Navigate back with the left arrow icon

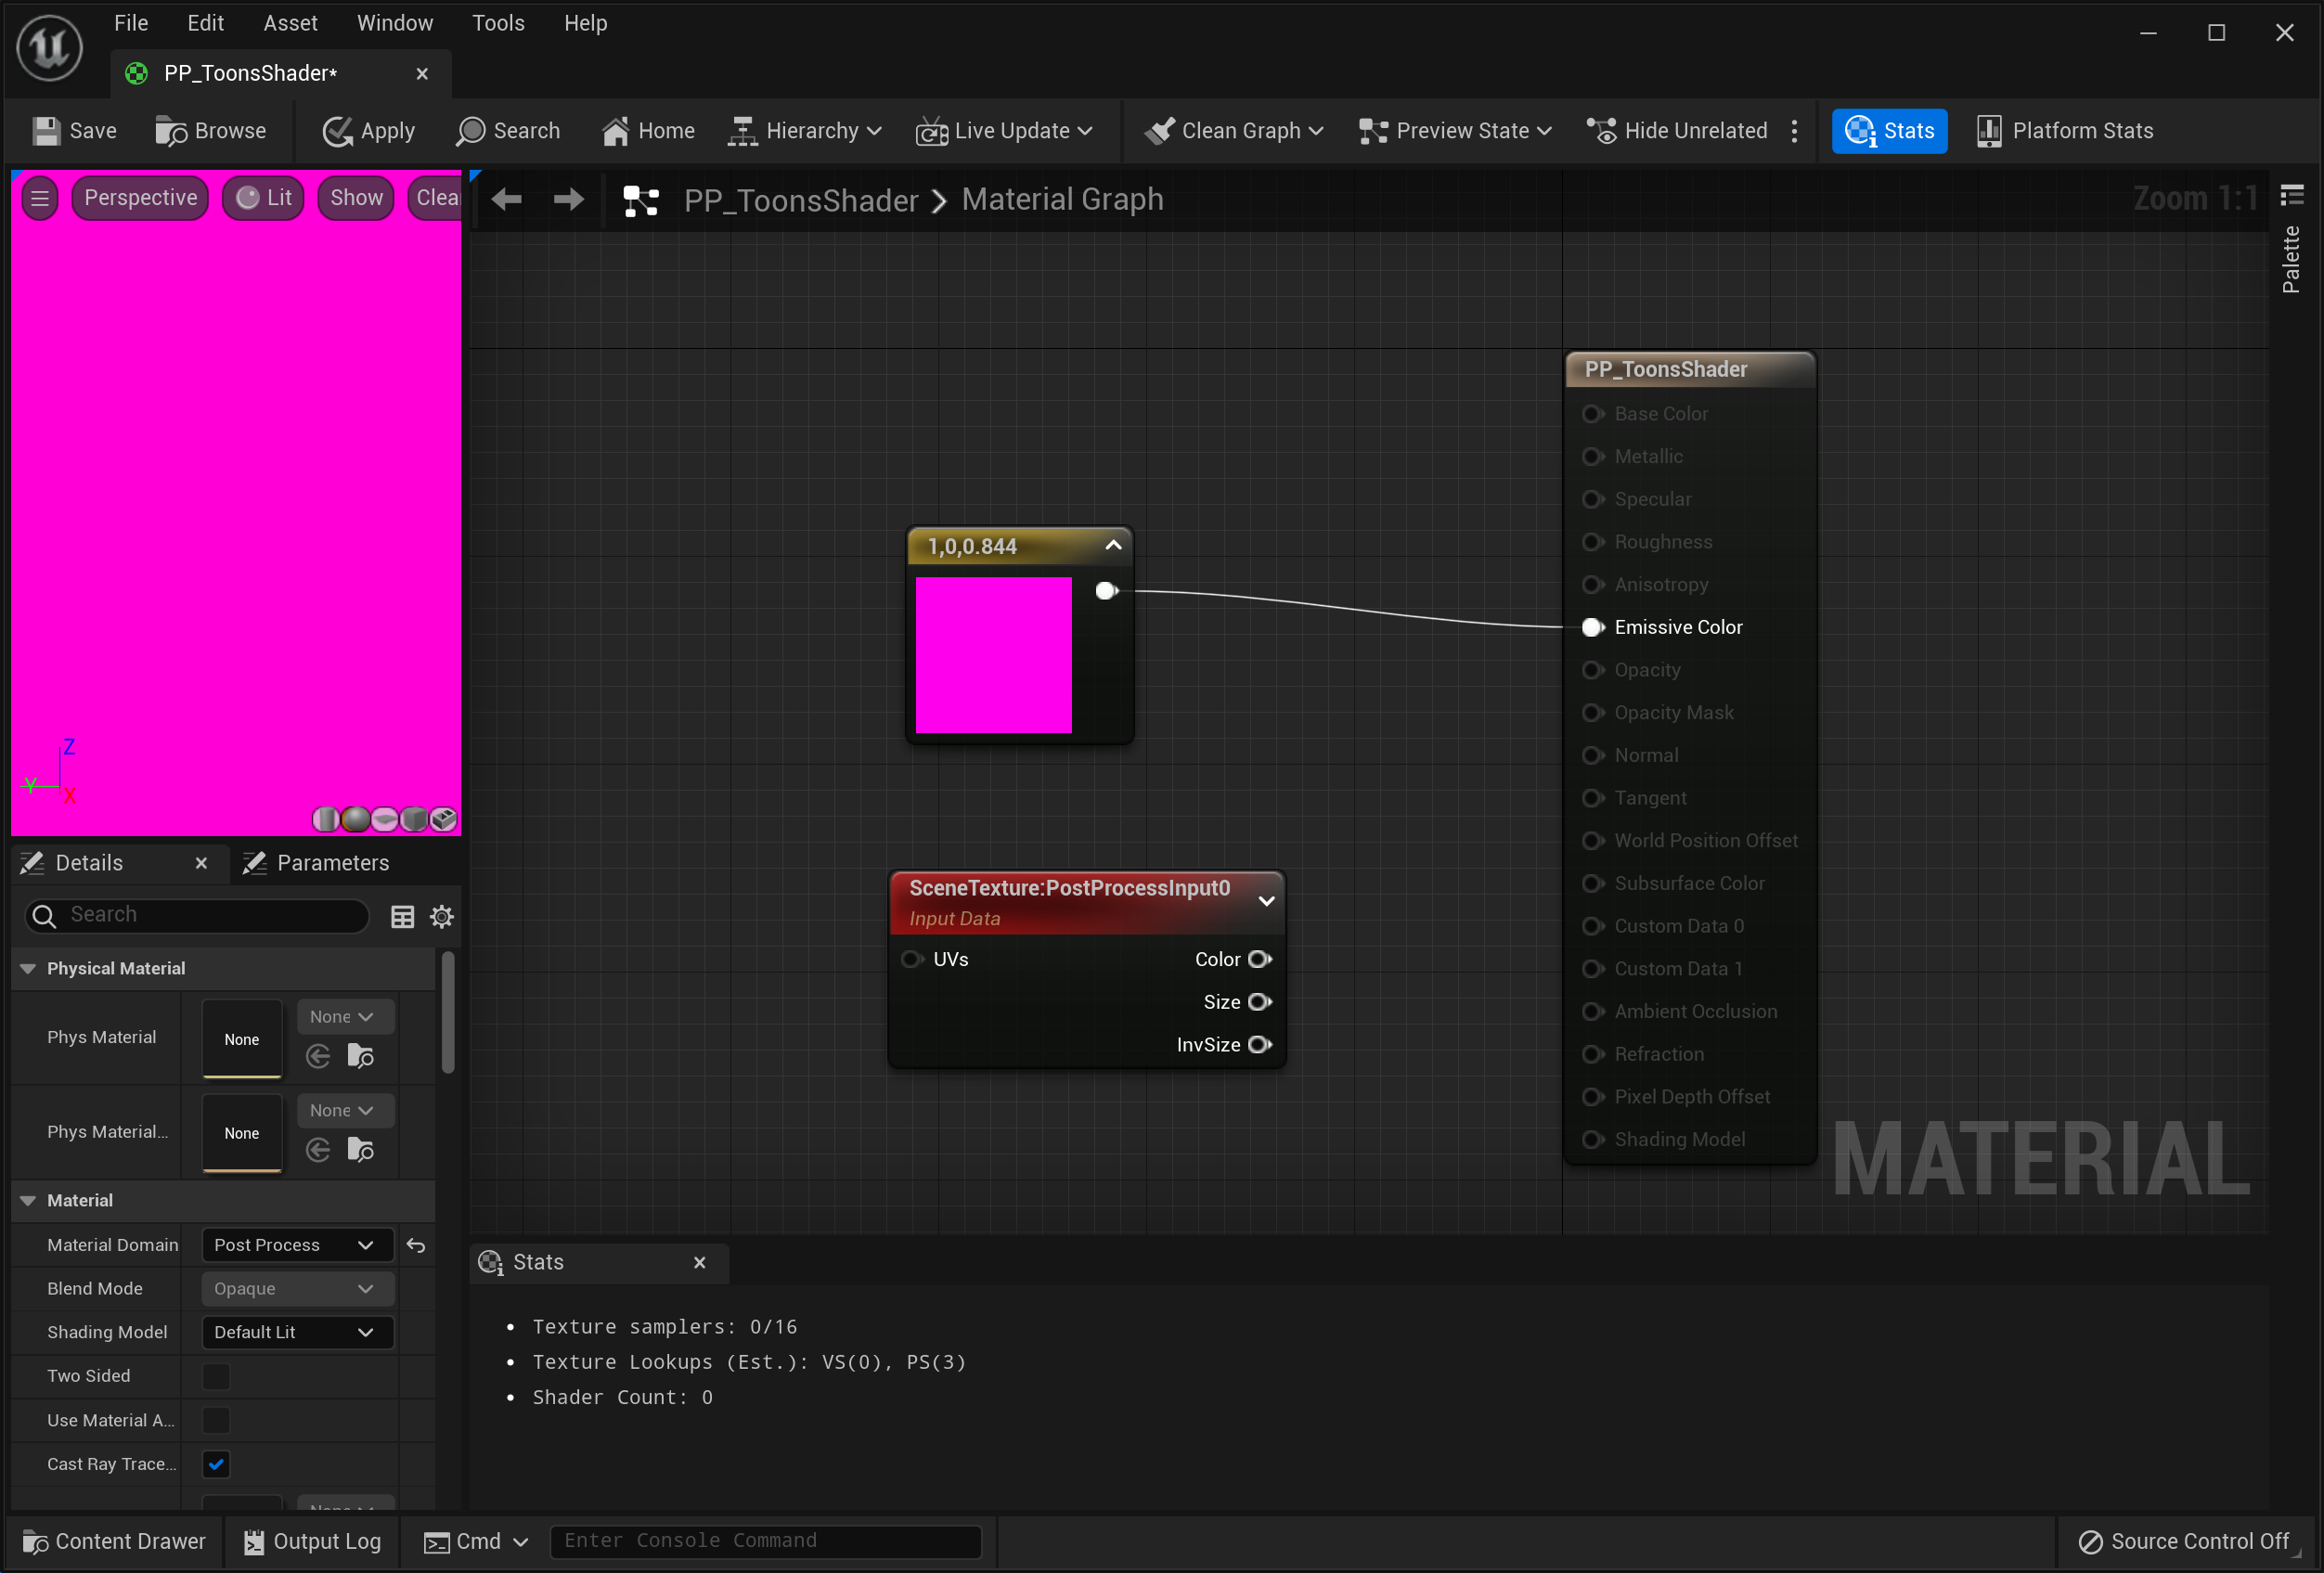(507, 200)
